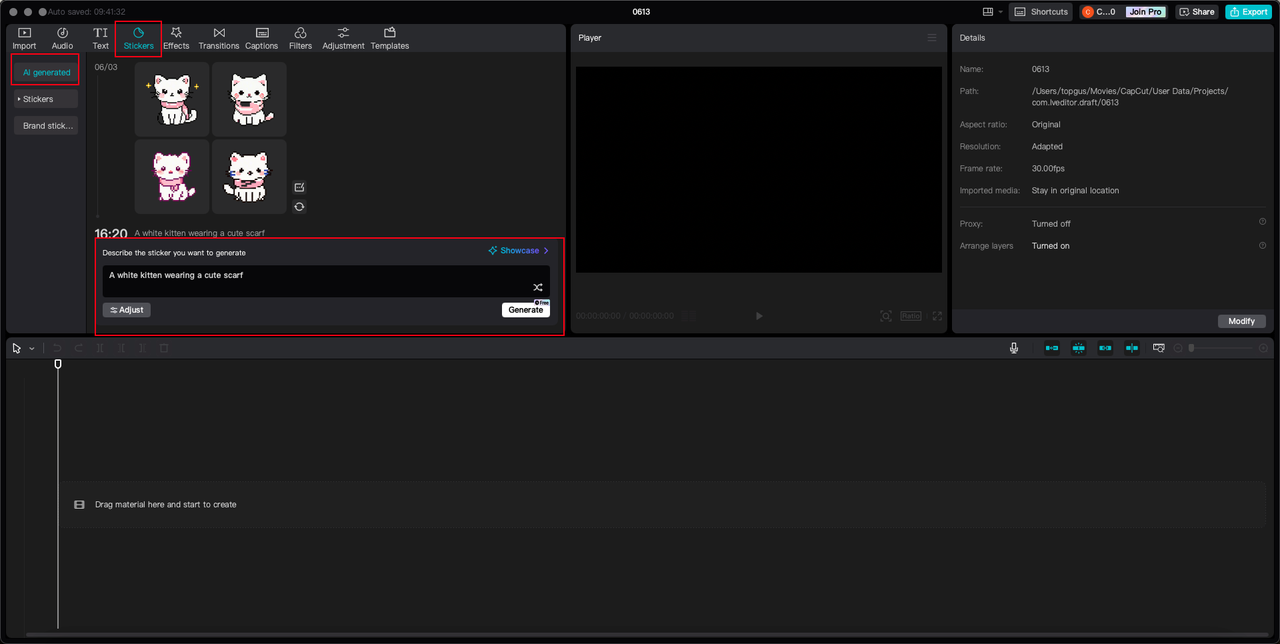The height and width of the screenshot is (644, 1280).
Task: Click the 'Stay in original location' value
Action: (1076, 190)
